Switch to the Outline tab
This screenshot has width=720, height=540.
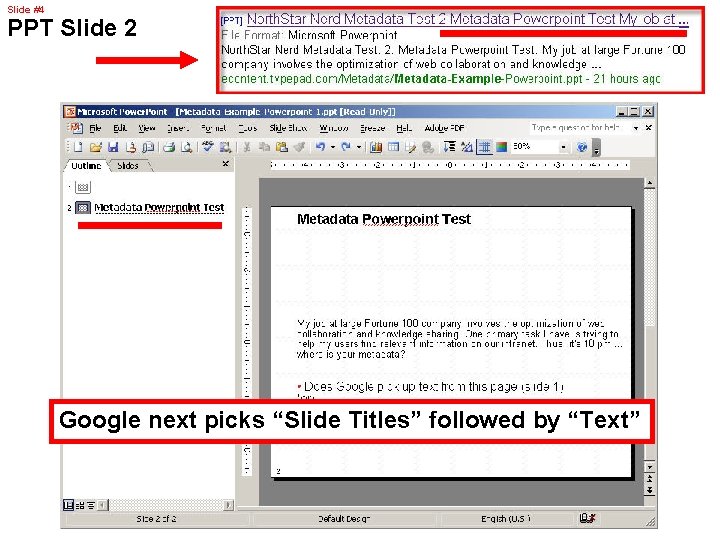86,166
